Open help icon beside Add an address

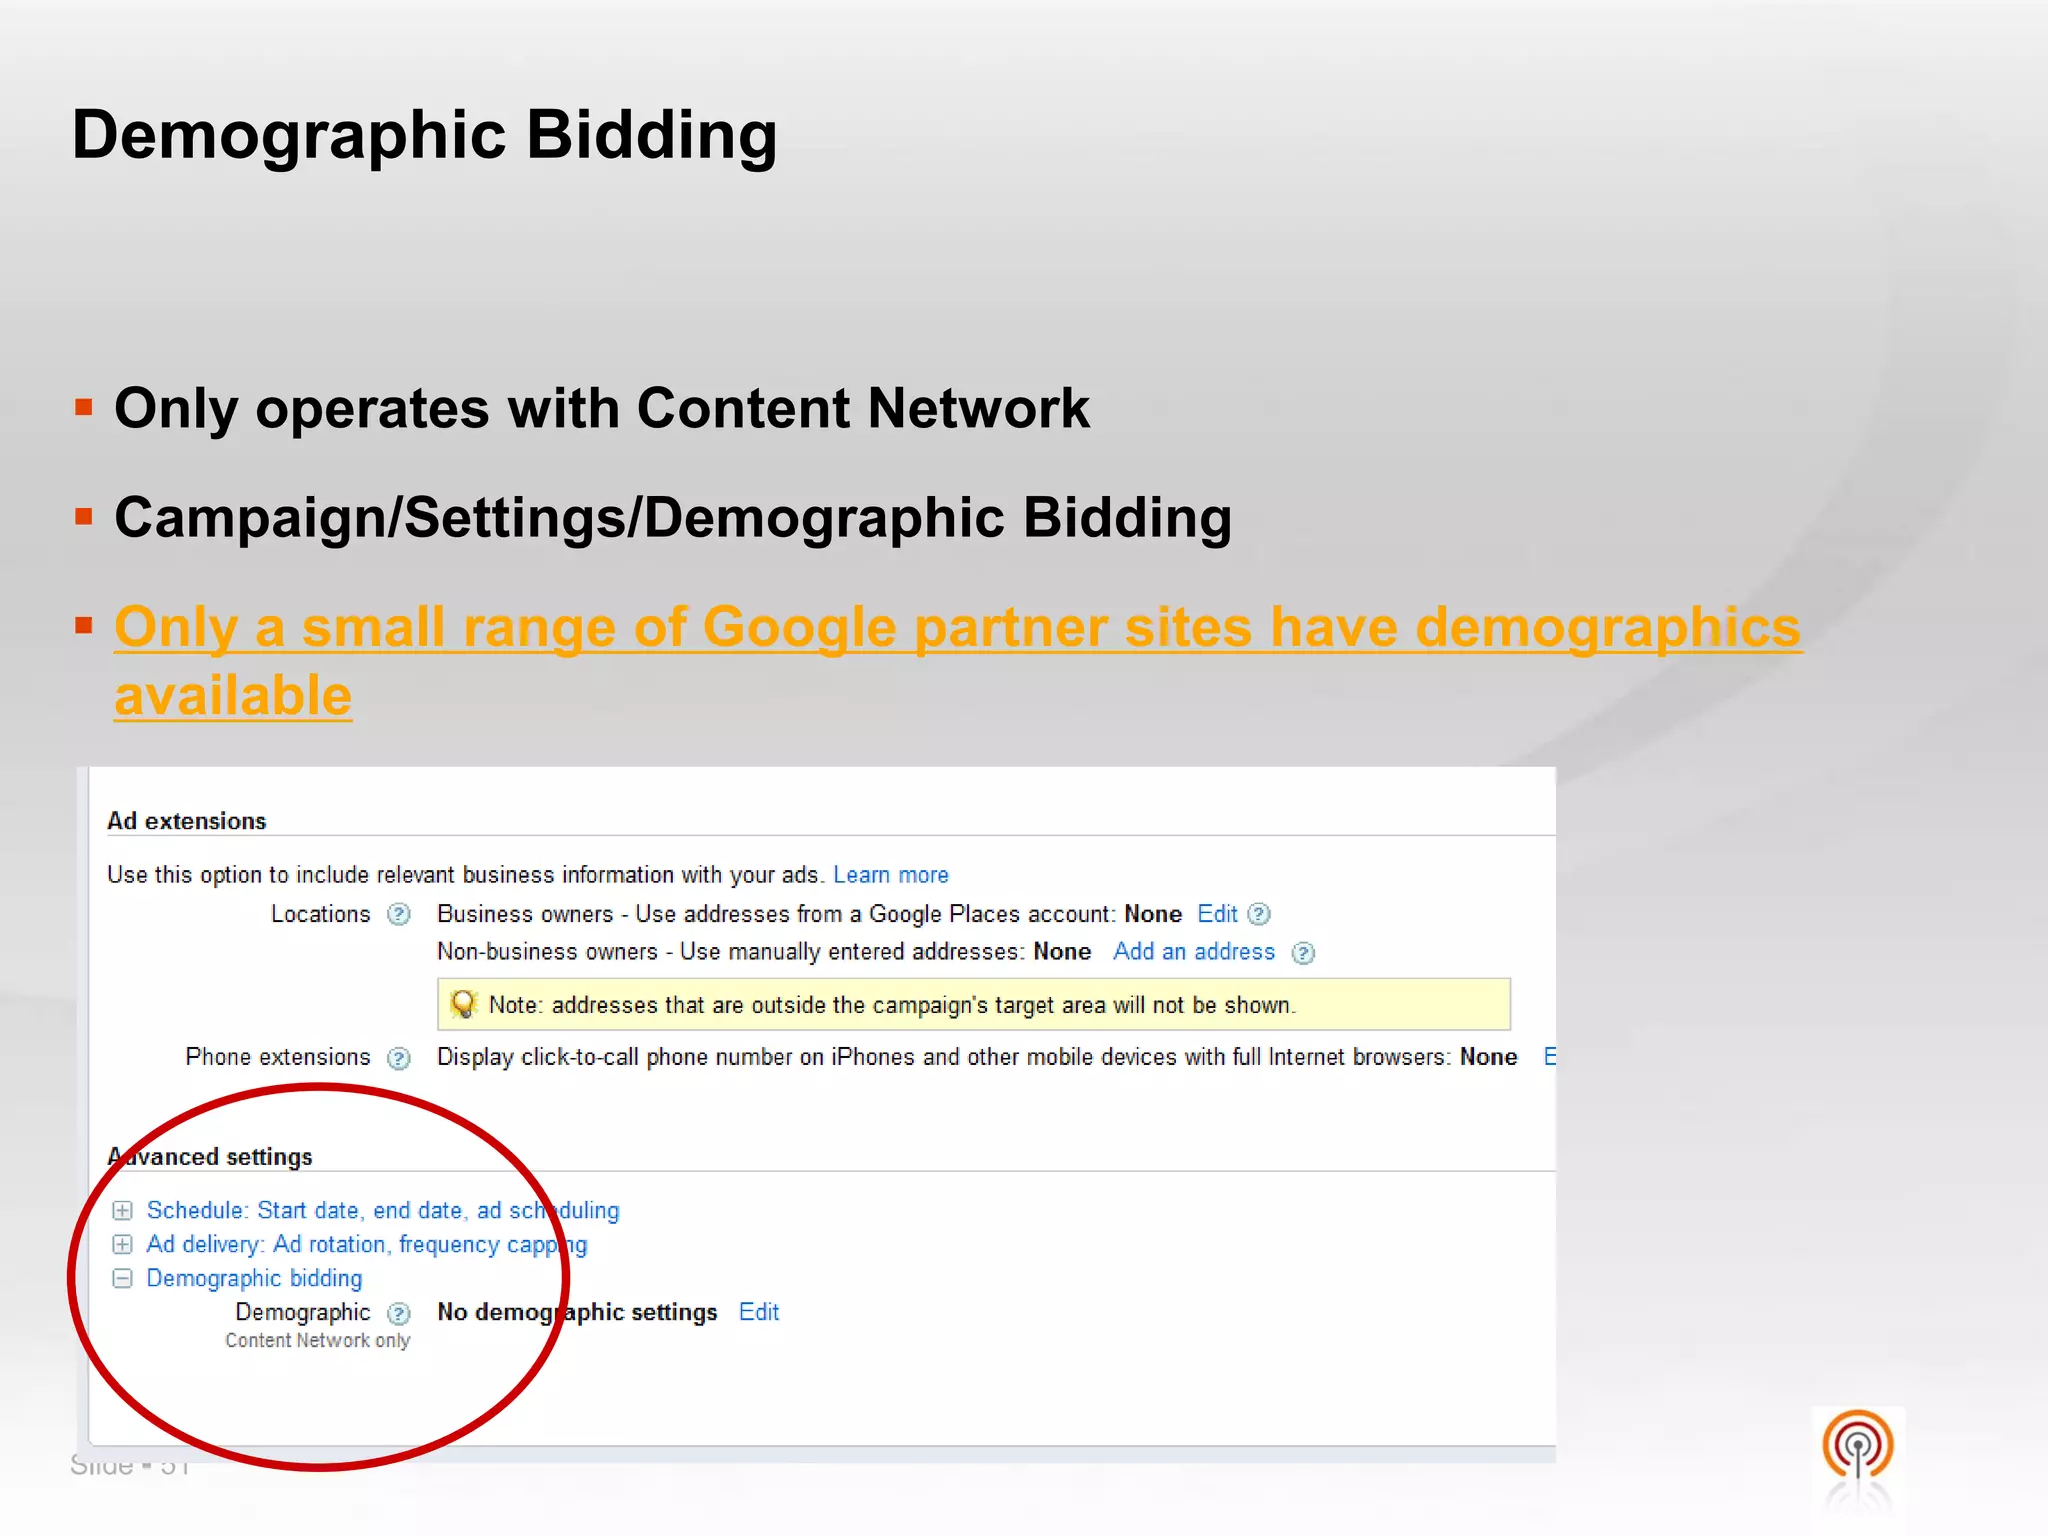tap(1303, 953)
